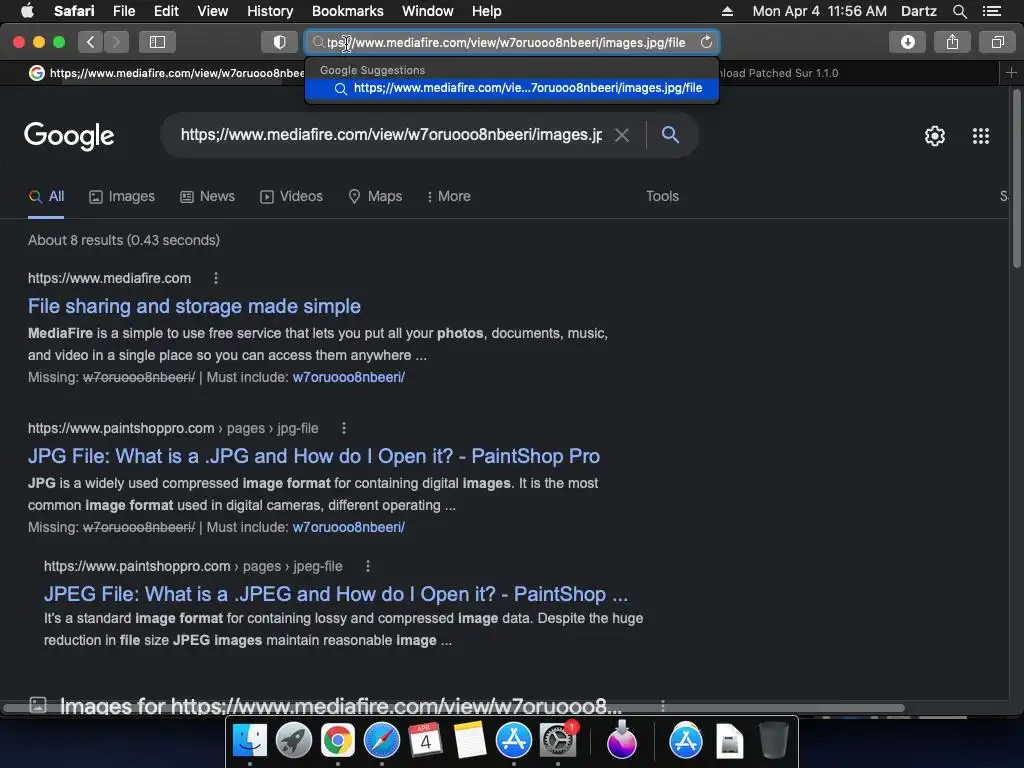Screen dimensions: 1024x768
Task: Click the eject icon in menu bar
Action: tap(727, 11)
